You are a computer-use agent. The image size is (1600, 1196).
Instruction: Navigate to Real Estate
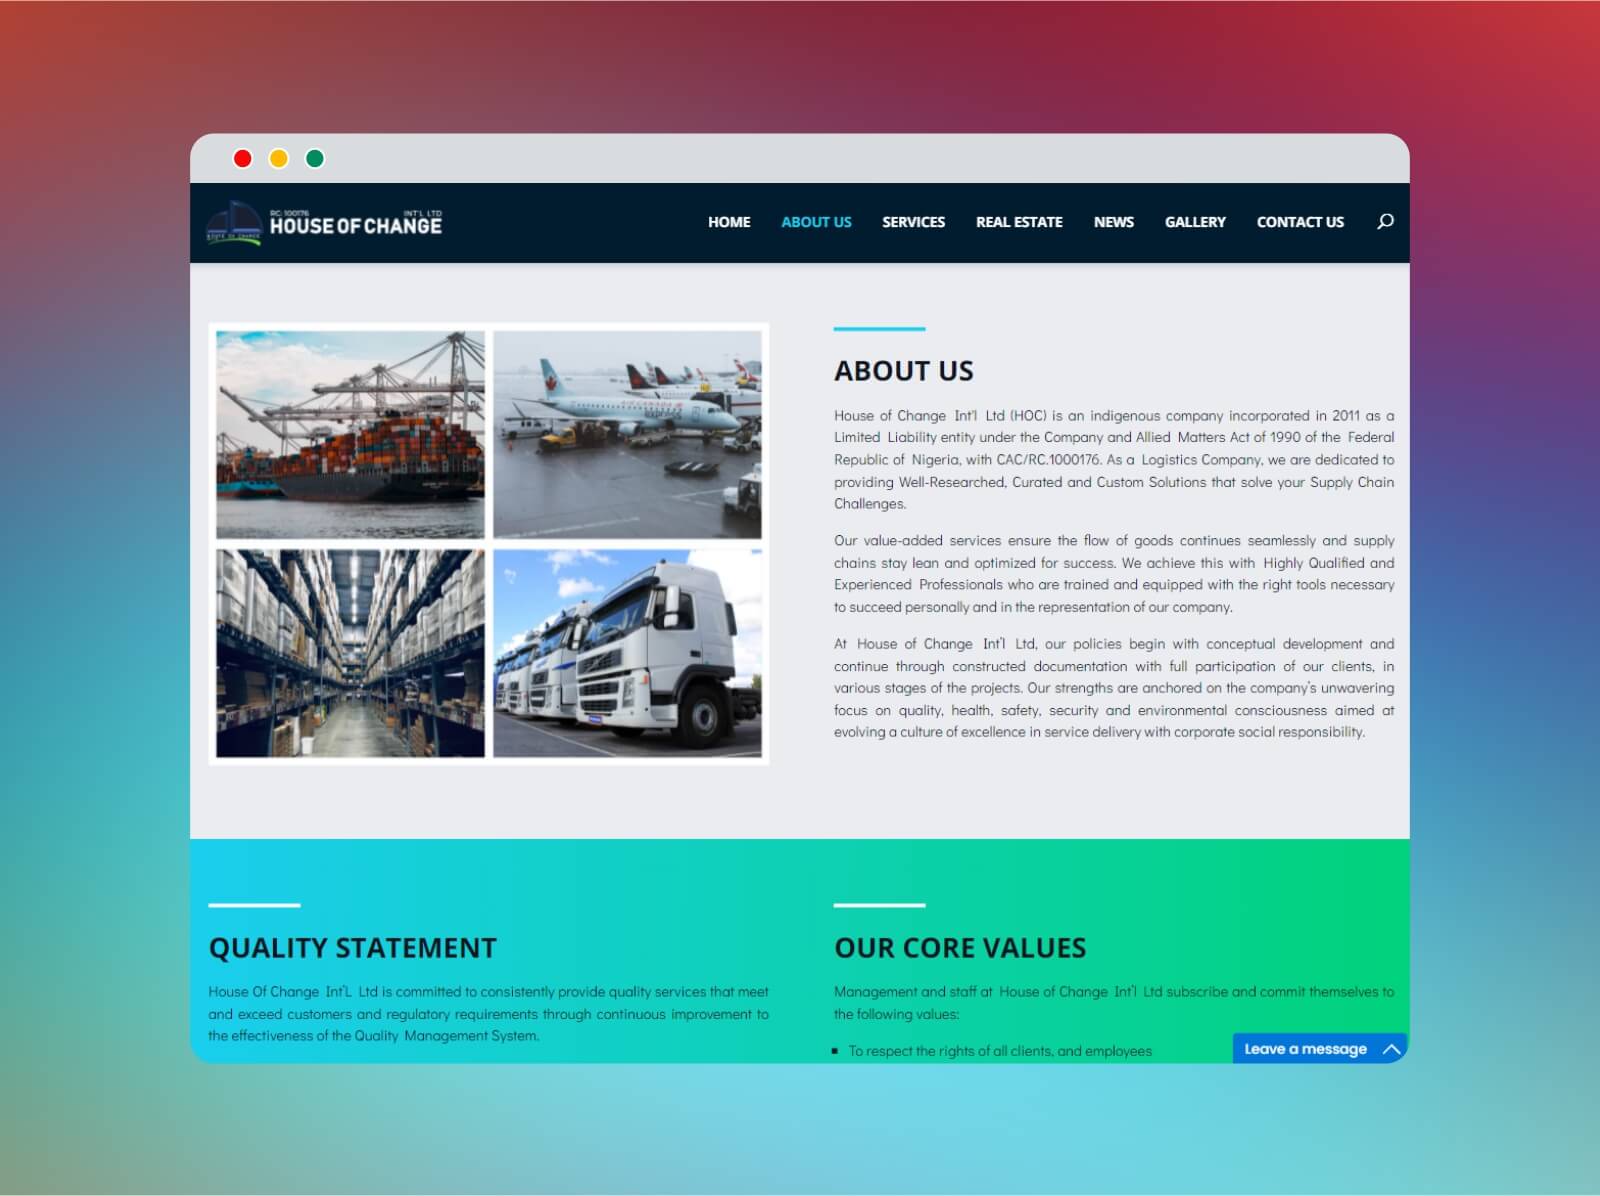[x=1019, y=222]
